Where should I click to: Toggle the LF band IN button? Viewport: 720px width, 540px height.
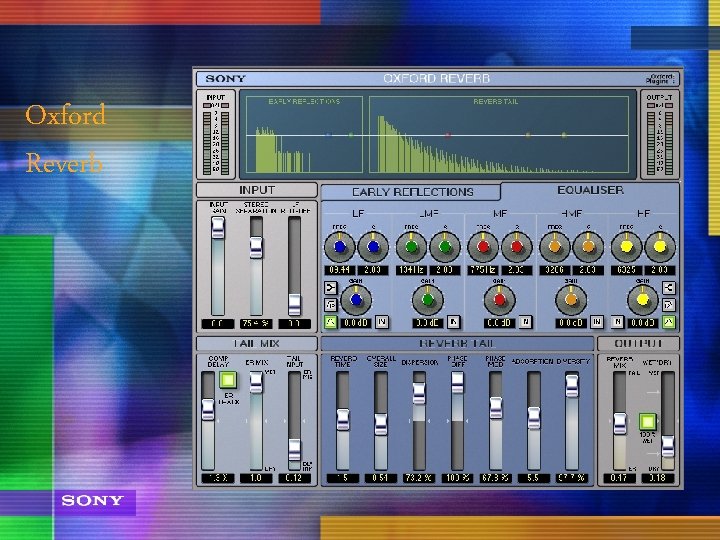click(x=382, y=322)
